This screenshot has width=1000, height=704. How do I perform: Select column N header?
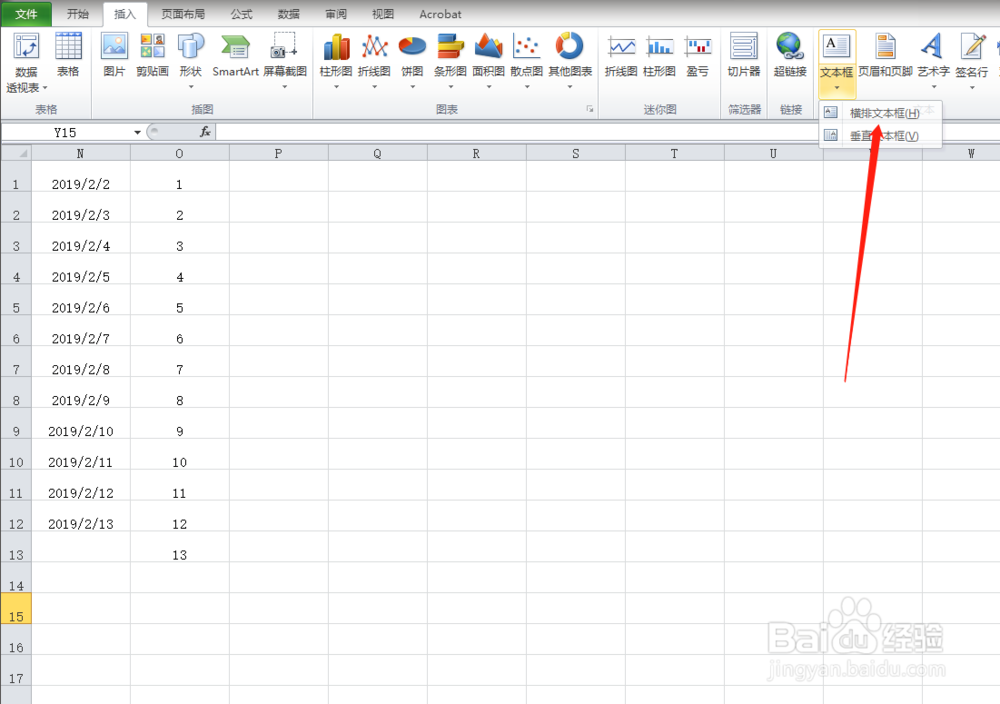80,153
